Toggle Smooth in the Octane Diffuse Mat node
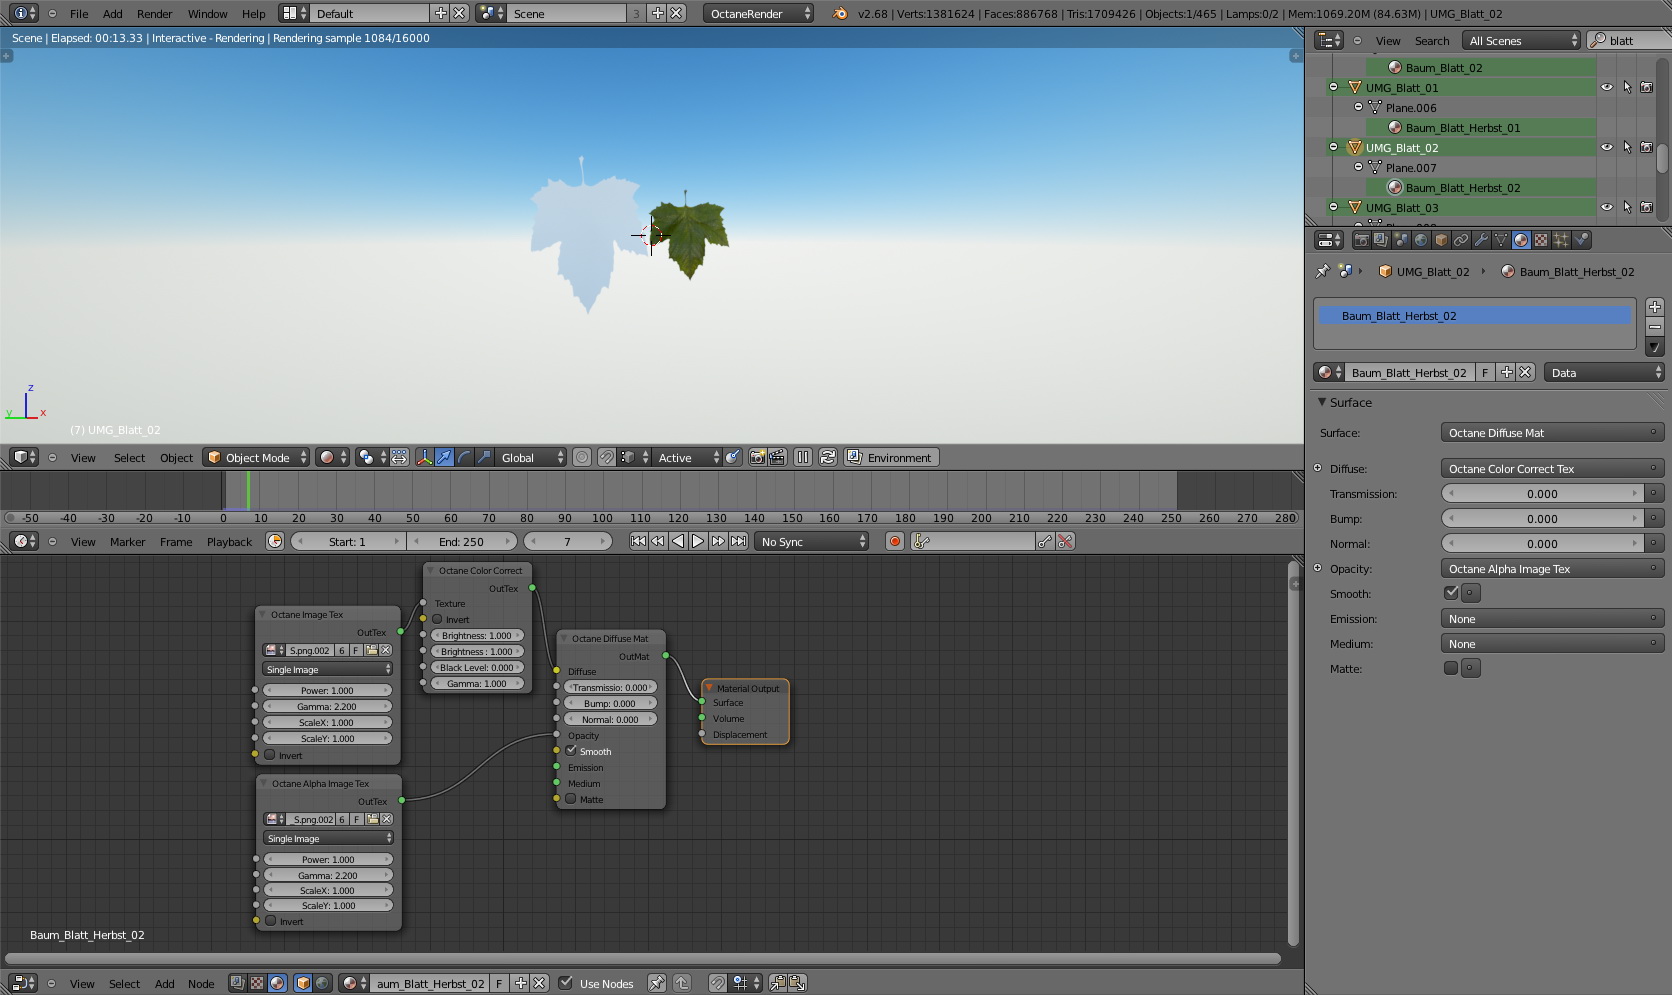 [571, 751]
